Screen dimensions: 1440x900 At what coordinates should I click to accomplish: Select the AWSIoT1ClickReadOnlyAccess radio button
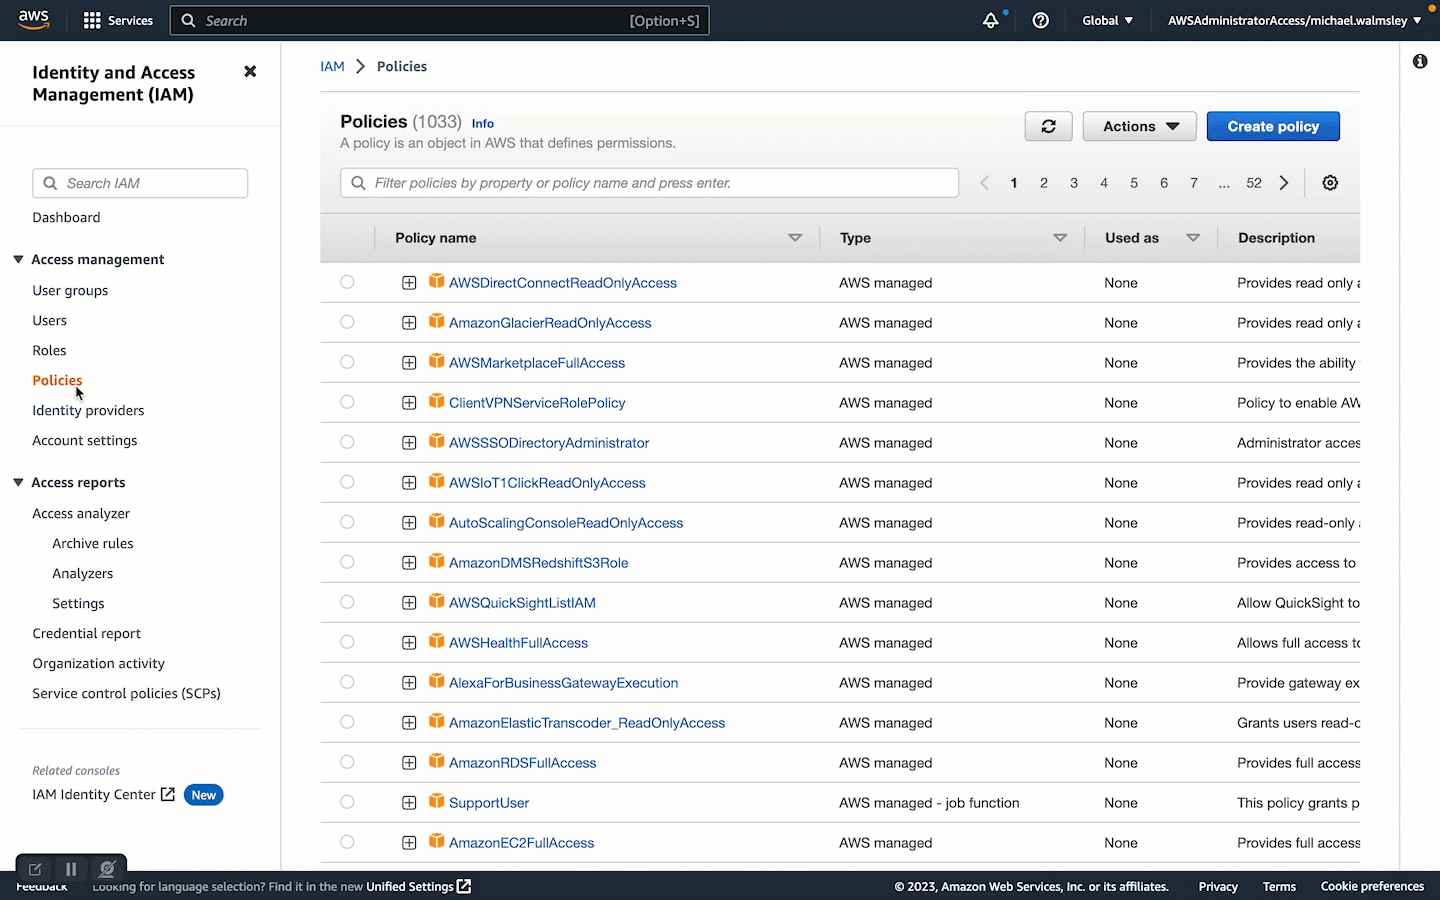click(x=347, y=482)
